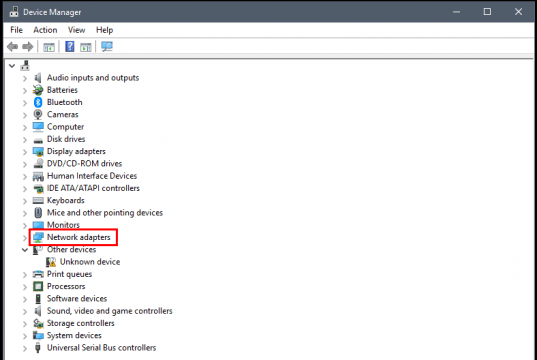Click the Processors chip icon
Viewport: 537px width, 360px height.
click(38, 286)
